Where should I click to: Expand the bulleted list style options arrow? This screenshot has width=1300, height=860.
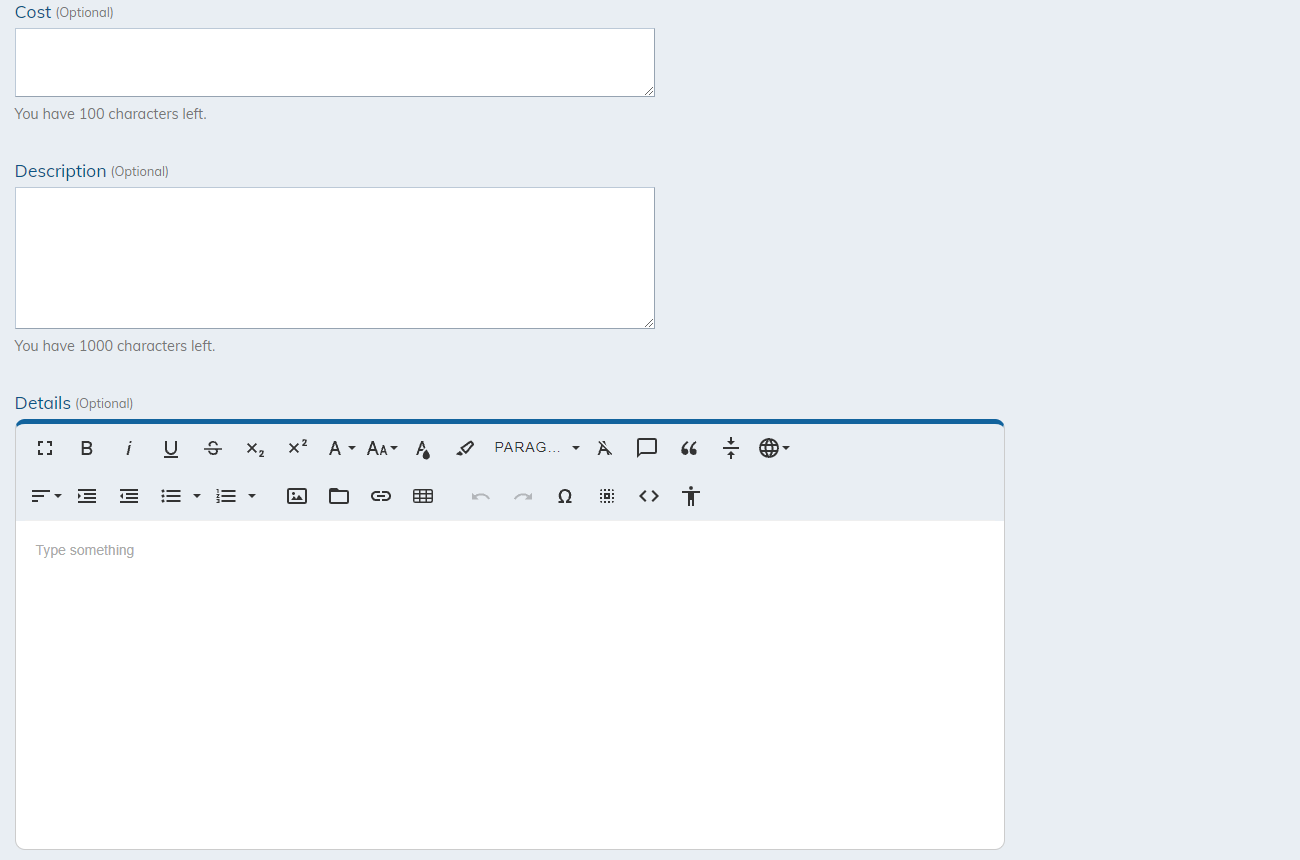[196, 496]
